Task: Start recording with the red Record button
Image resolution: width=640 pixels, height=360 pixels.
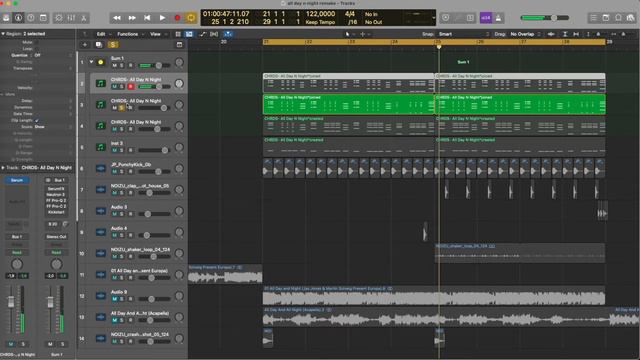Action: 177,18
